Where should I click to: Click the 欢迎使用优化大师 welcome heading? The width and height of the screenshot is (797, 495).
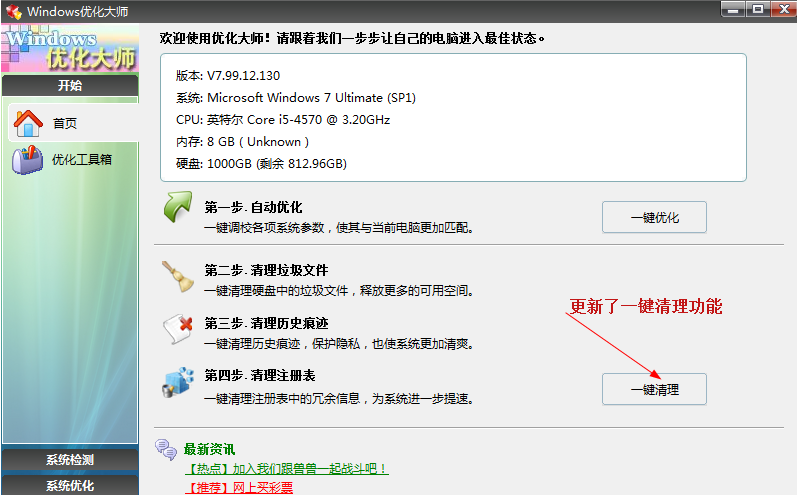[x=352, y=38]
